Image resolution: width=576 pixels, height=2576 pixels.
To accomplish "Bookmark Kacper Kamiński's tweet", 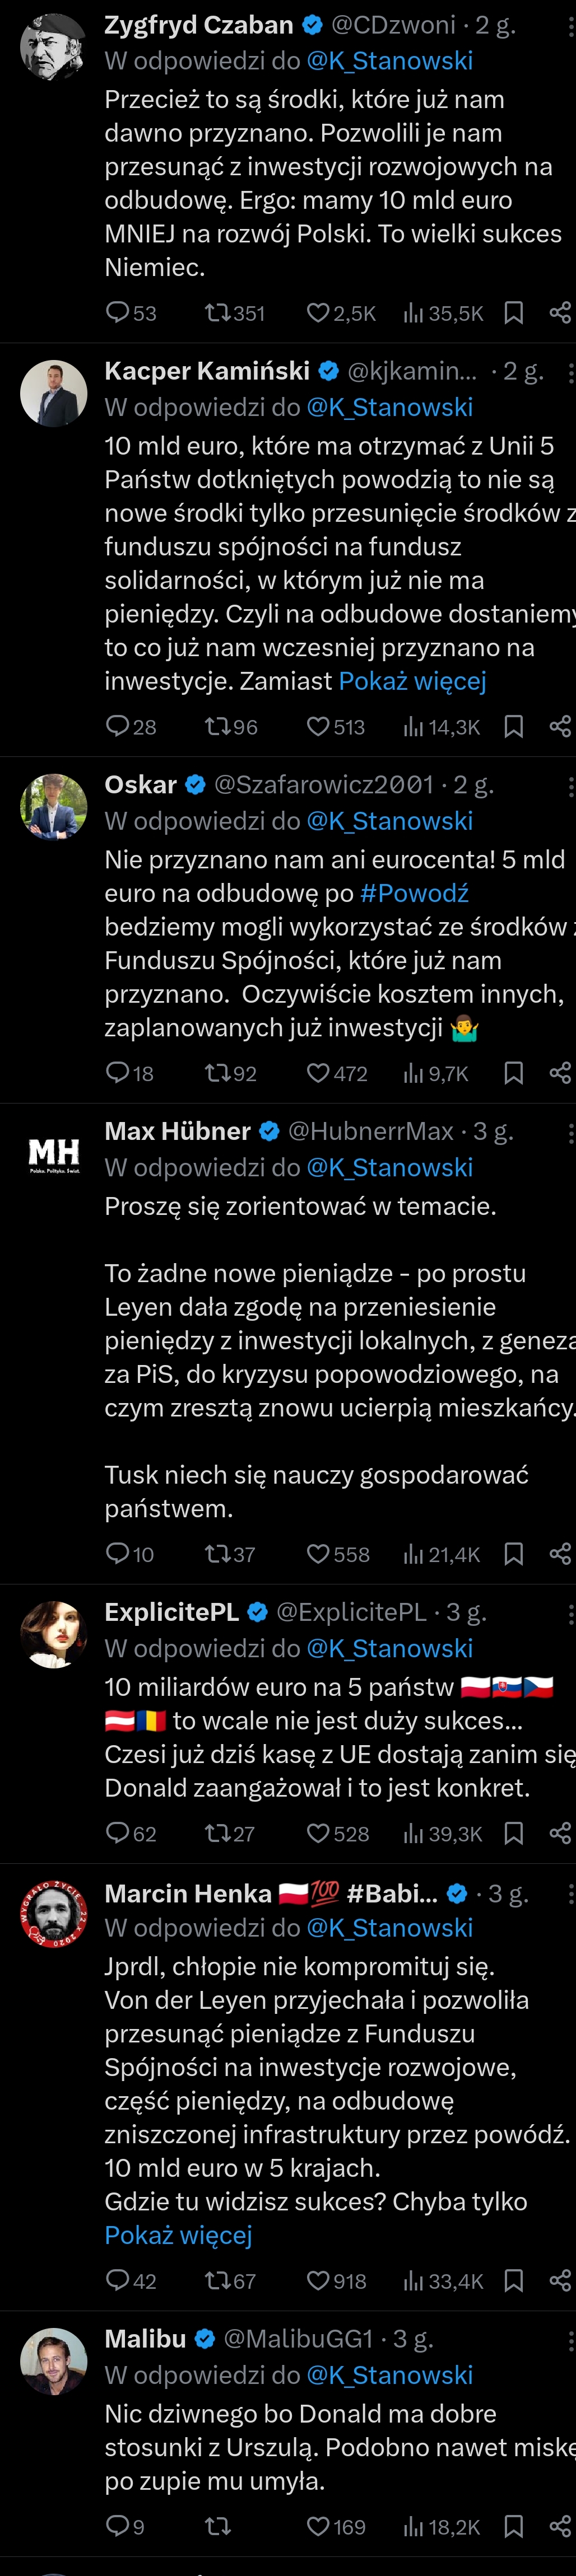I will (x=513, y=726).
